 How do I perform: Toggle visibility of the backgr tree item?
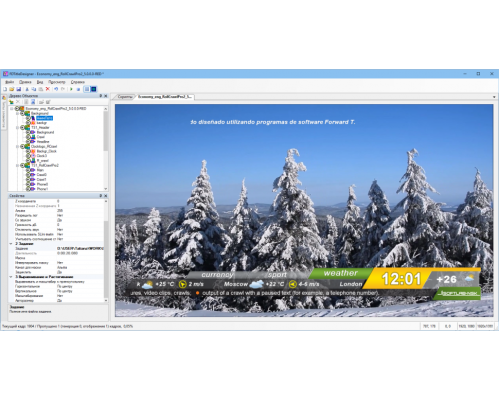click(28, 123)
